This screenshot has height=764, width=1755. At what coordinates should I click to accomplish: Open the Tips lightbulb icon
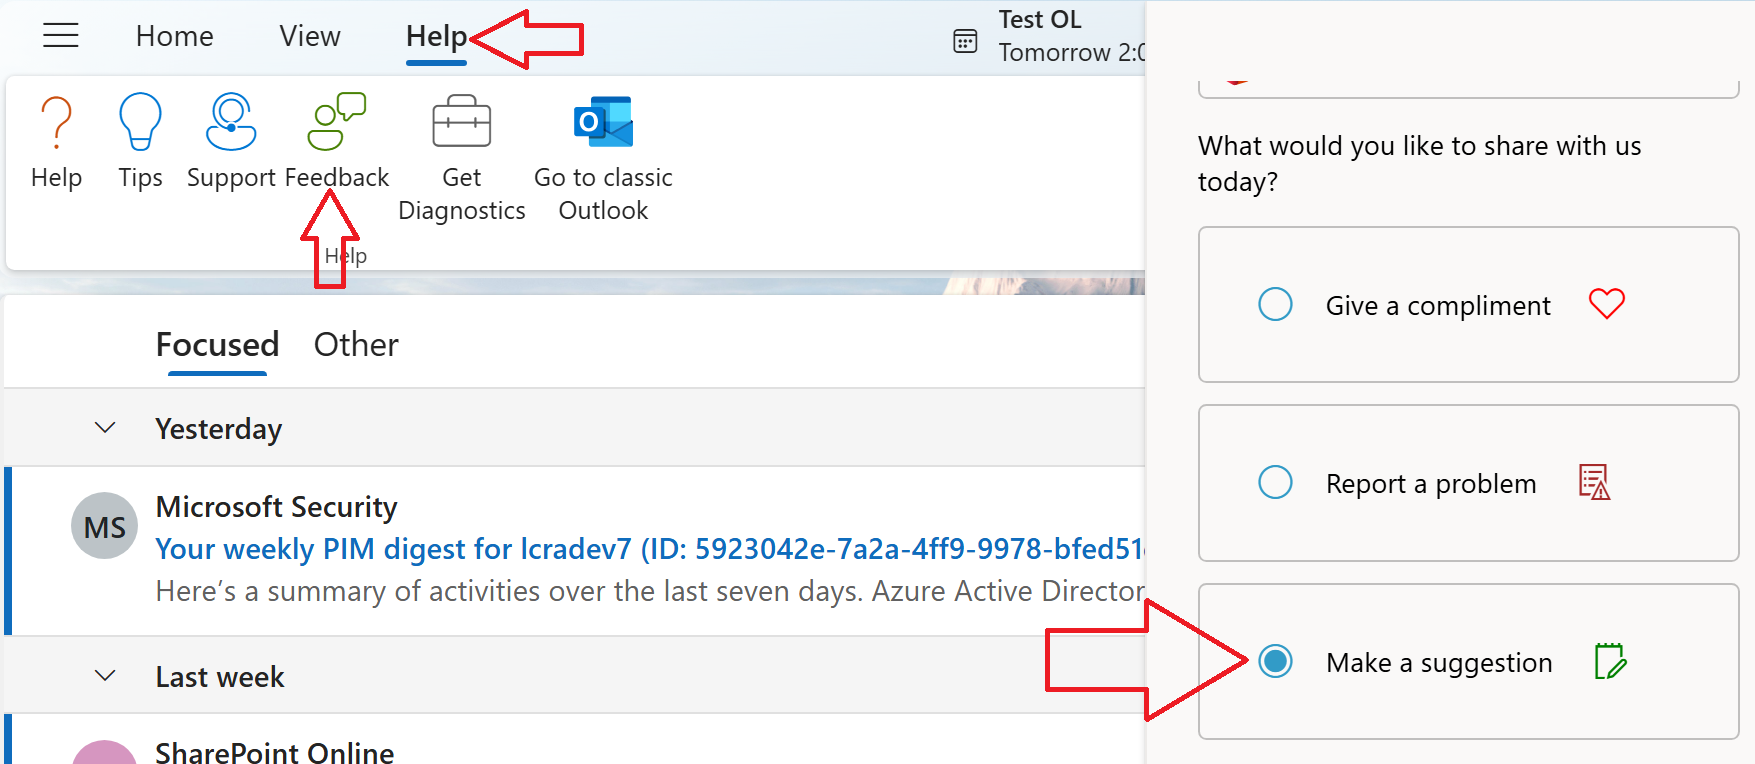(x=139, y=120)
